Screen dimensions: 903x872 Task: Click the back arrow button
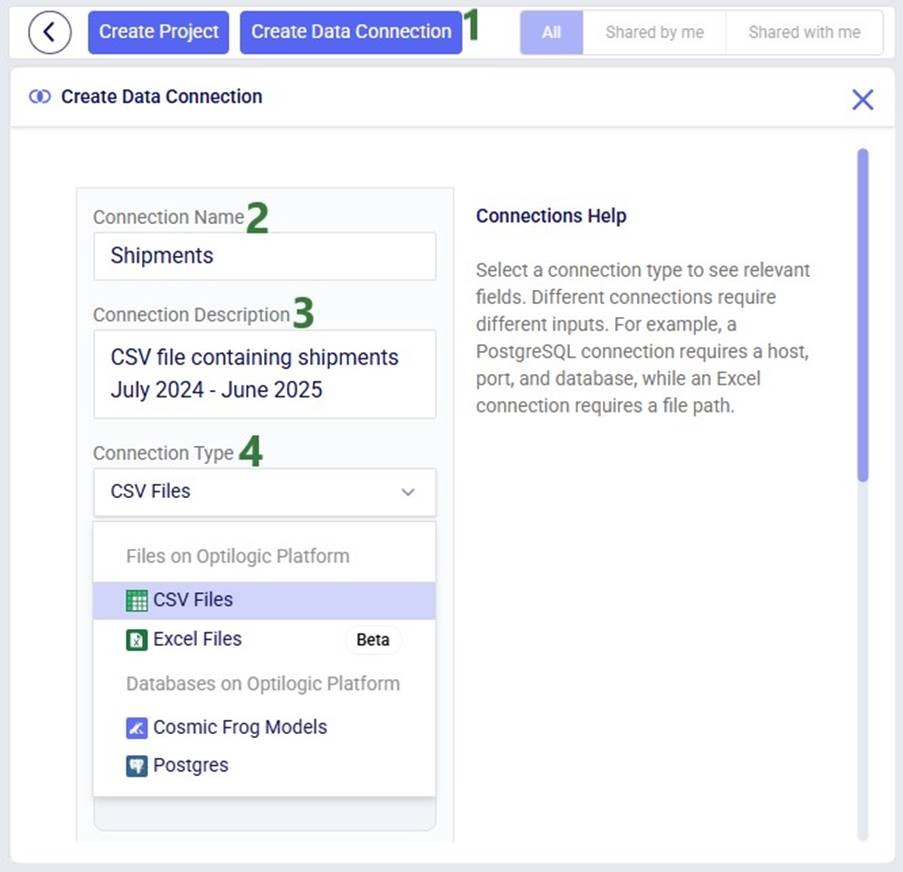pyautogui.click(x=50, y=32)
